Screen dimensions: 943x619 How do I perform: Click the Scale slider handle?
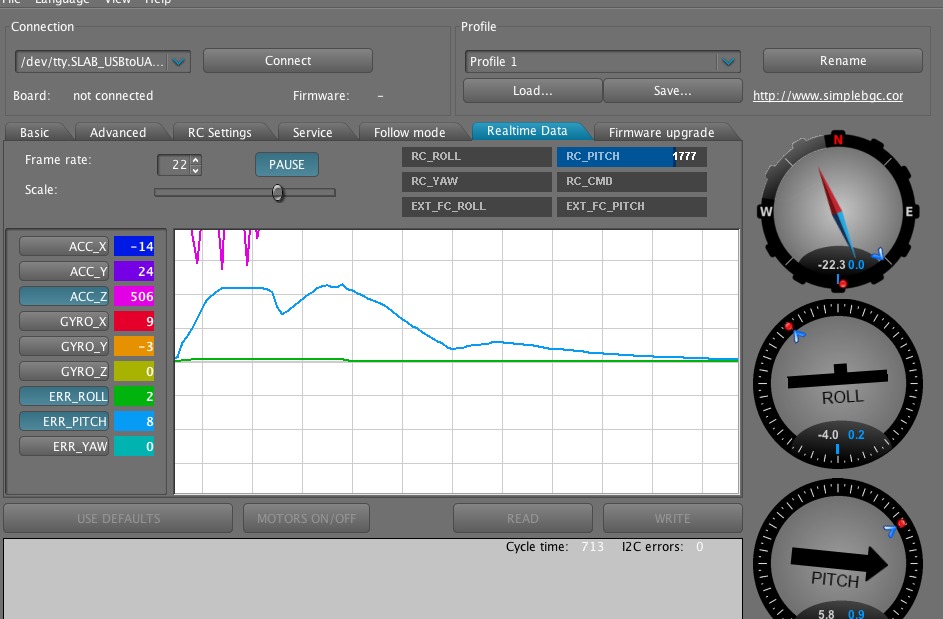click(277, 192)
